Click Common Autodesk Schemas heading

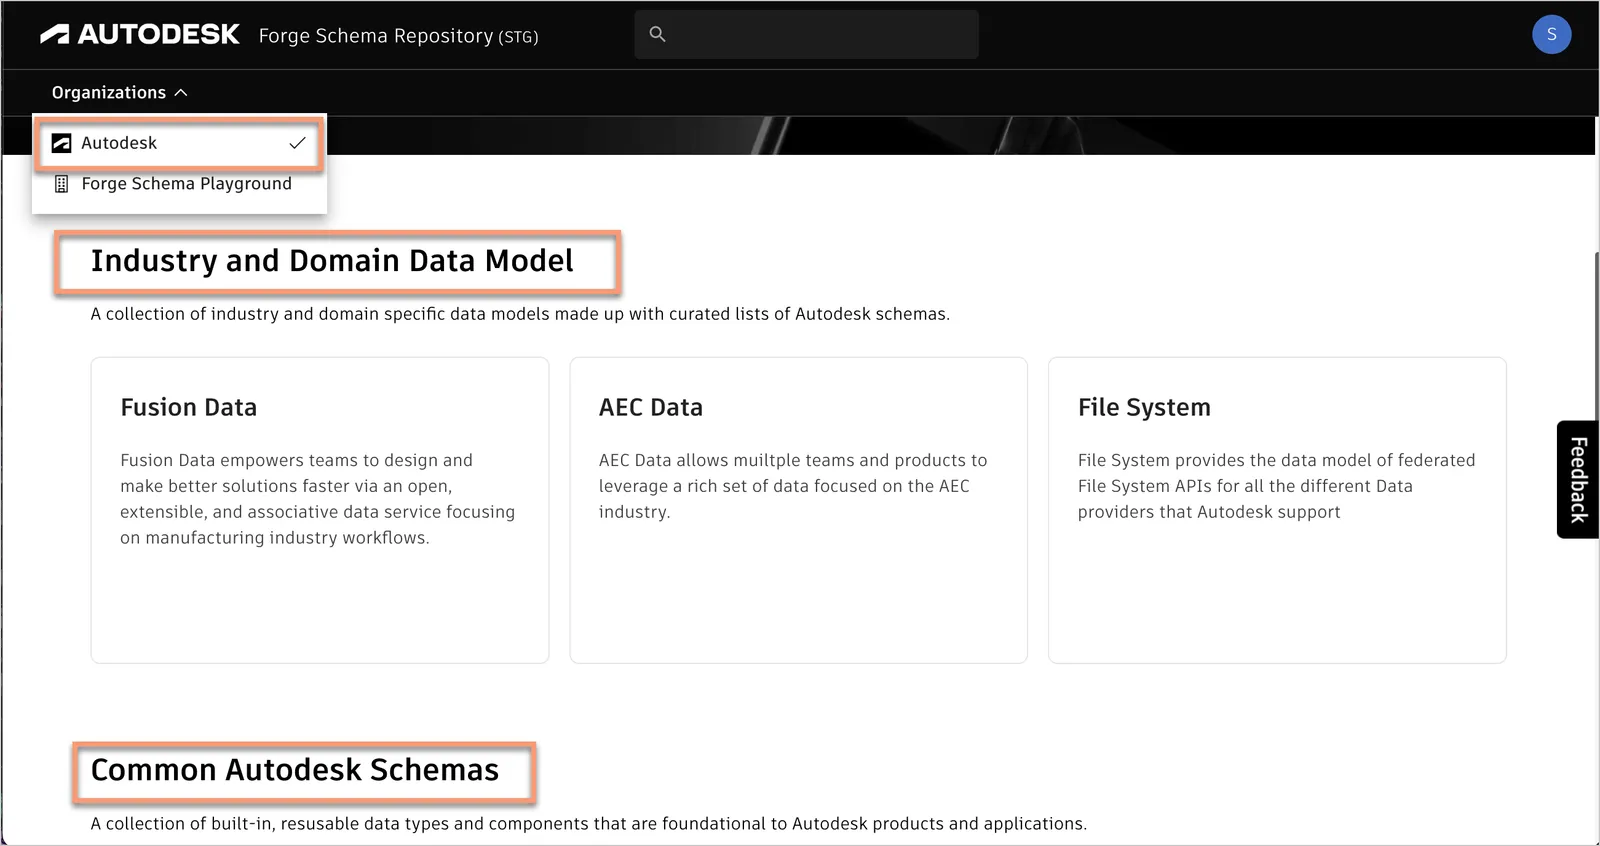tap(295, 770)
